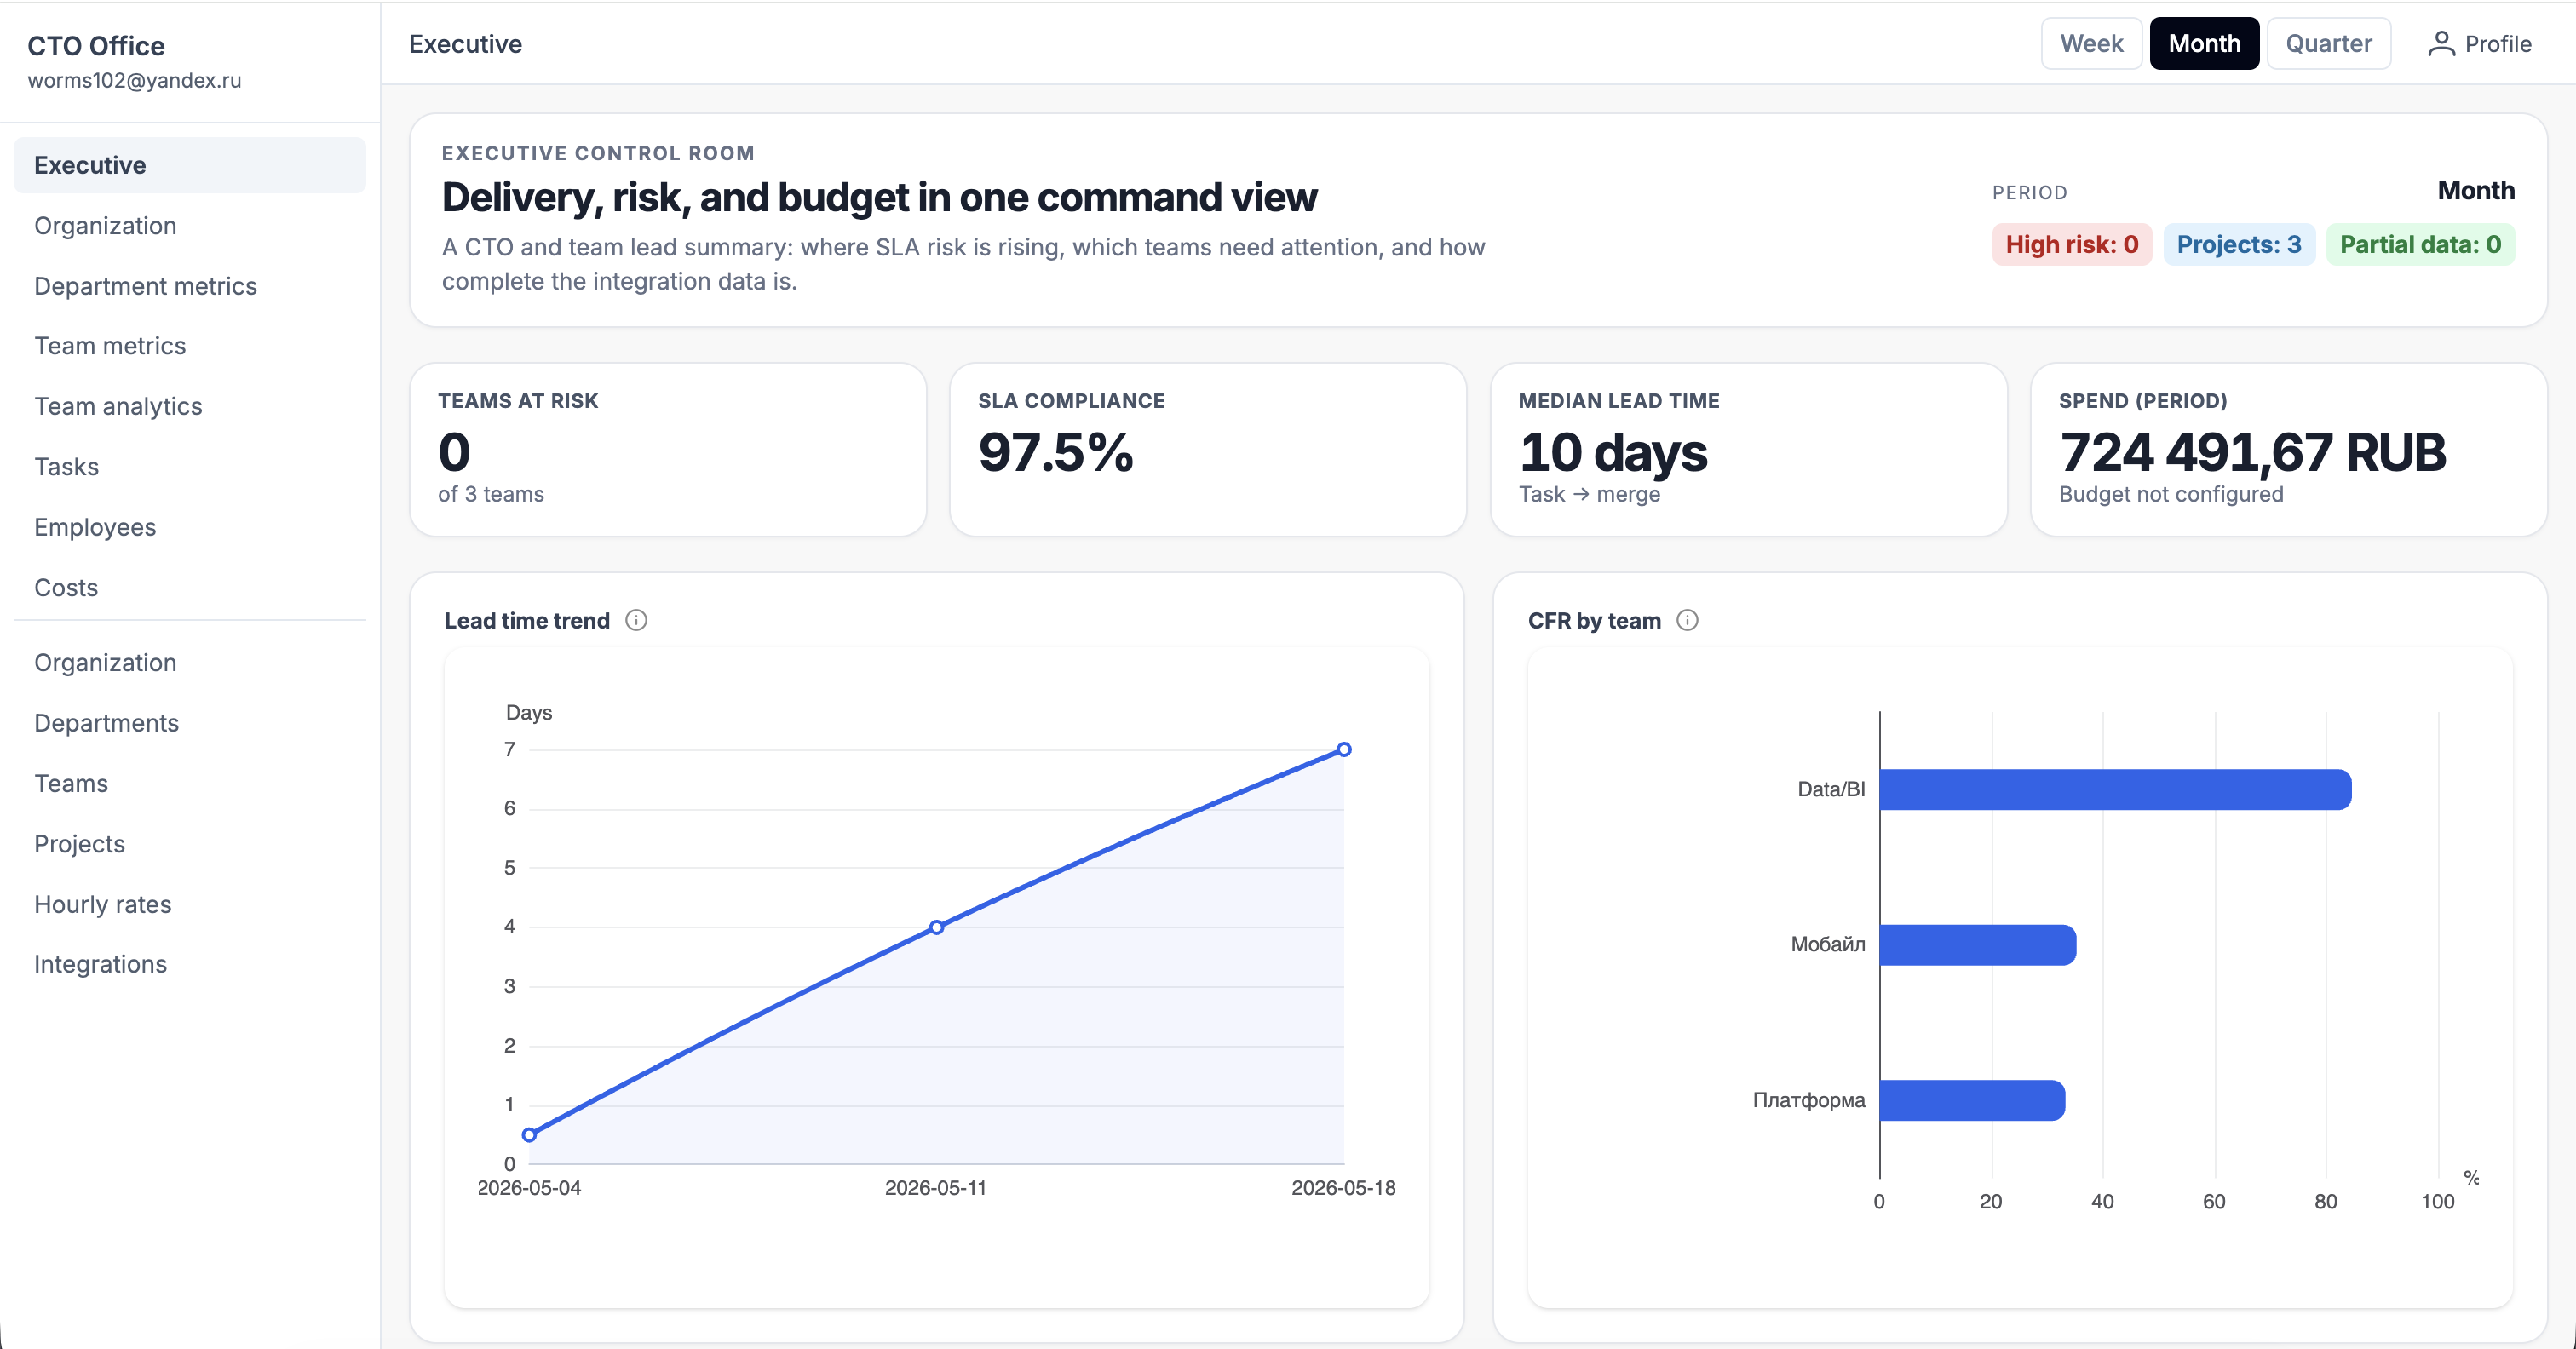
Task: Go to Department metrics
Action: click(x=190, y=286)
